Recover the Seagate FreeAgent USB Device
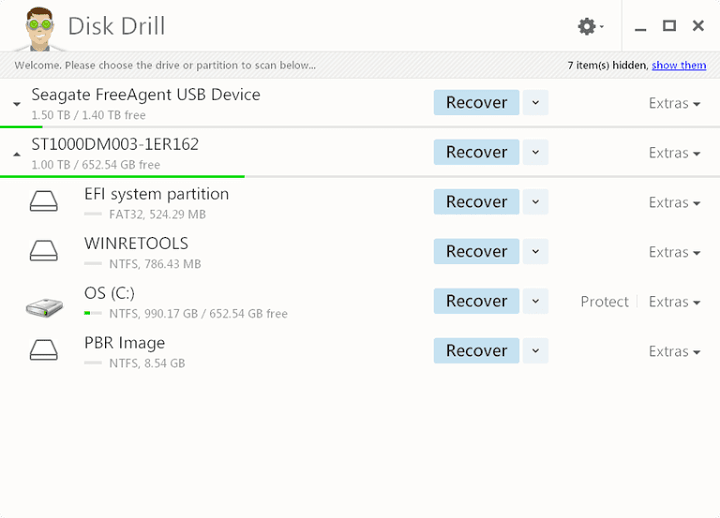 click(476, 103)
